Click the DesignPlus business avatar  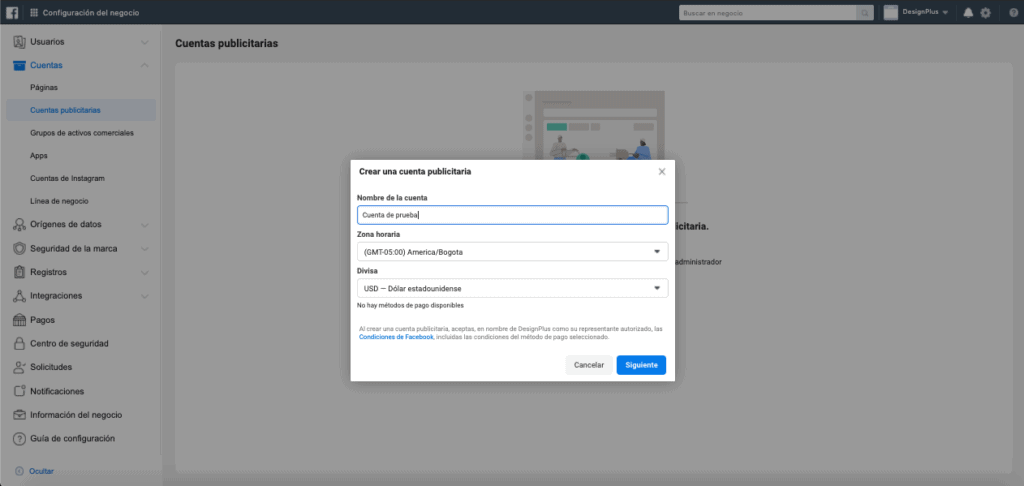click(x=891, y=12)
